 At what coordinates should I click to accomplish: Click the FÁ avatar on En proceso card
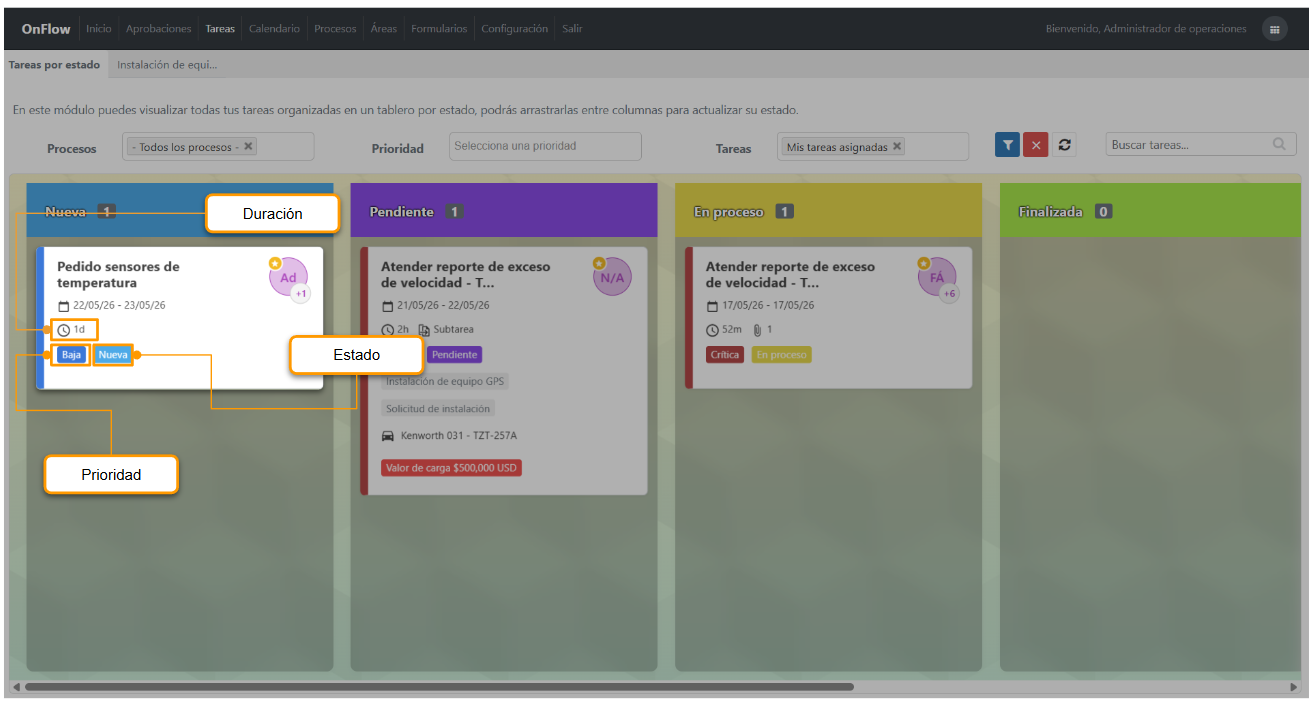point(937,277)
